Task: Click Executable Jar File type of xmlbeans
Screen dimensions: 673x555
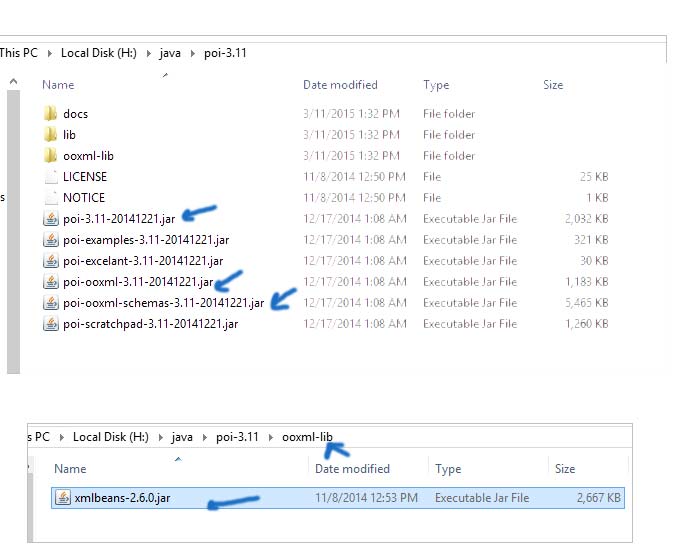Action: click(x=482, y=498)
